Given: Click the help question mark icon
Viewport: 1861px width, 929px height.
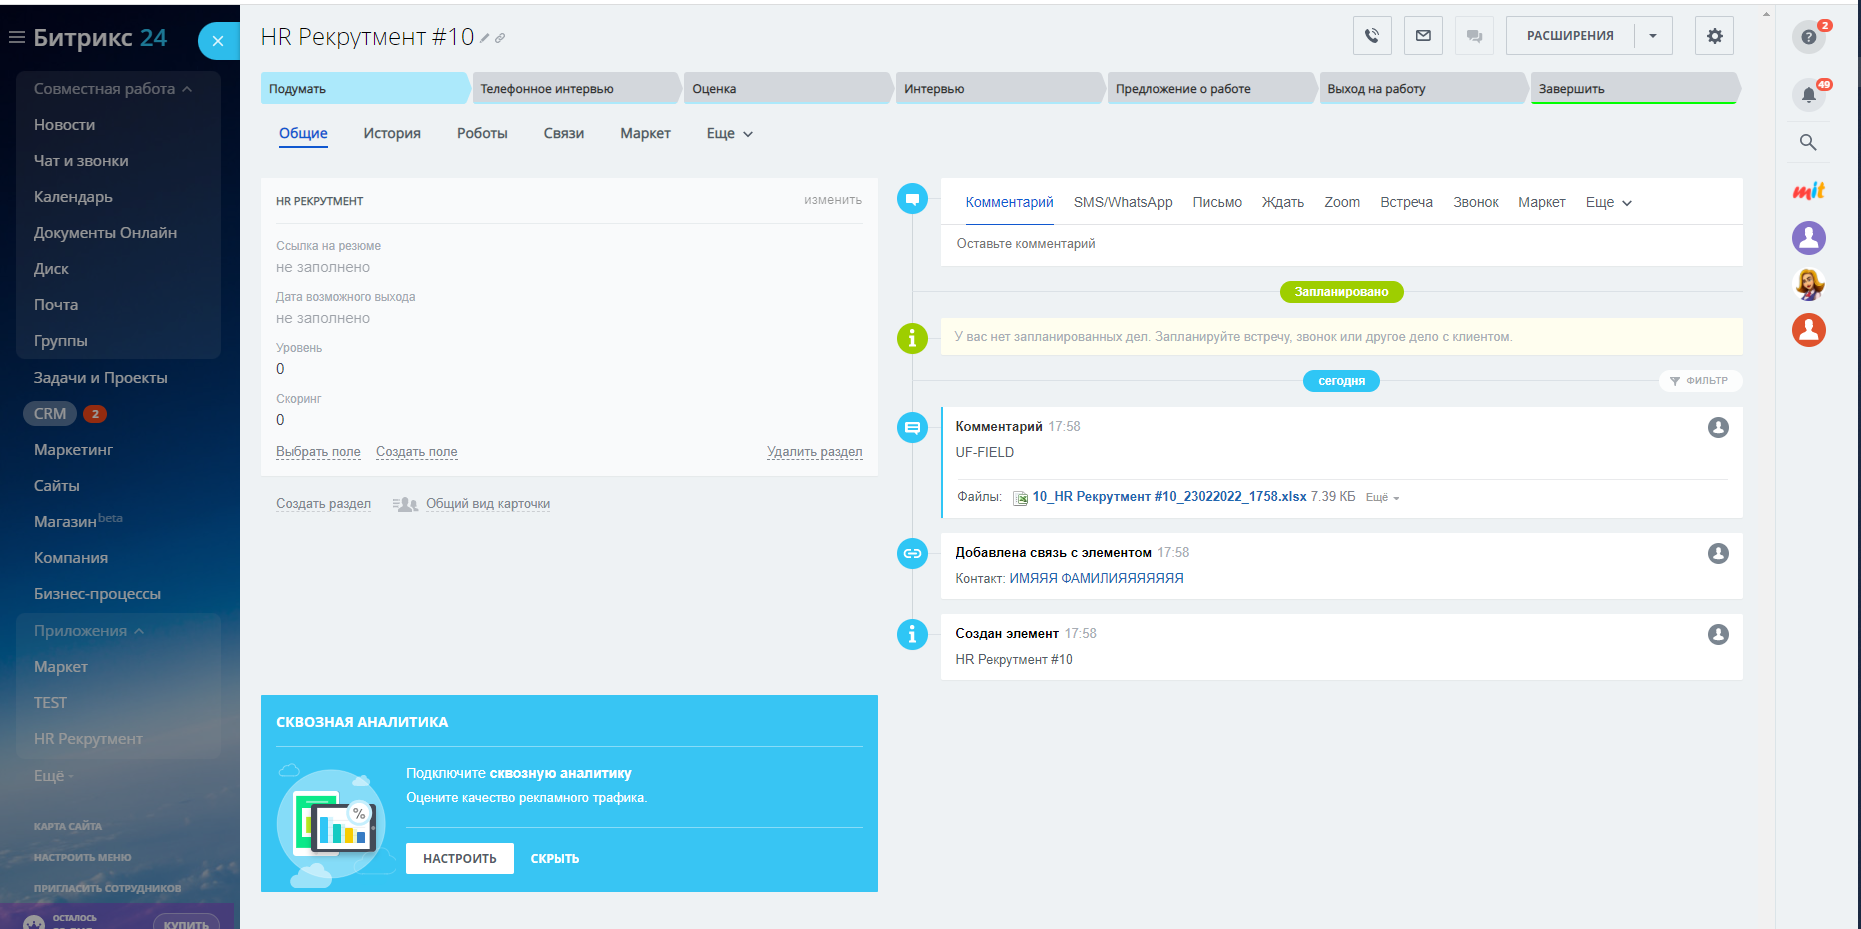Looking at the screenshot, I should [x=1808, y=37].
